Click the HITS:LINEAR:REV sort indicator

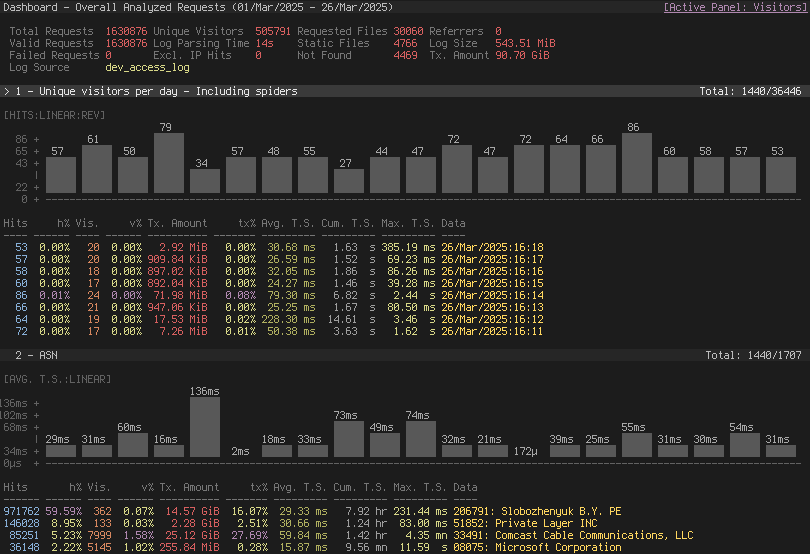coord(54,115)
